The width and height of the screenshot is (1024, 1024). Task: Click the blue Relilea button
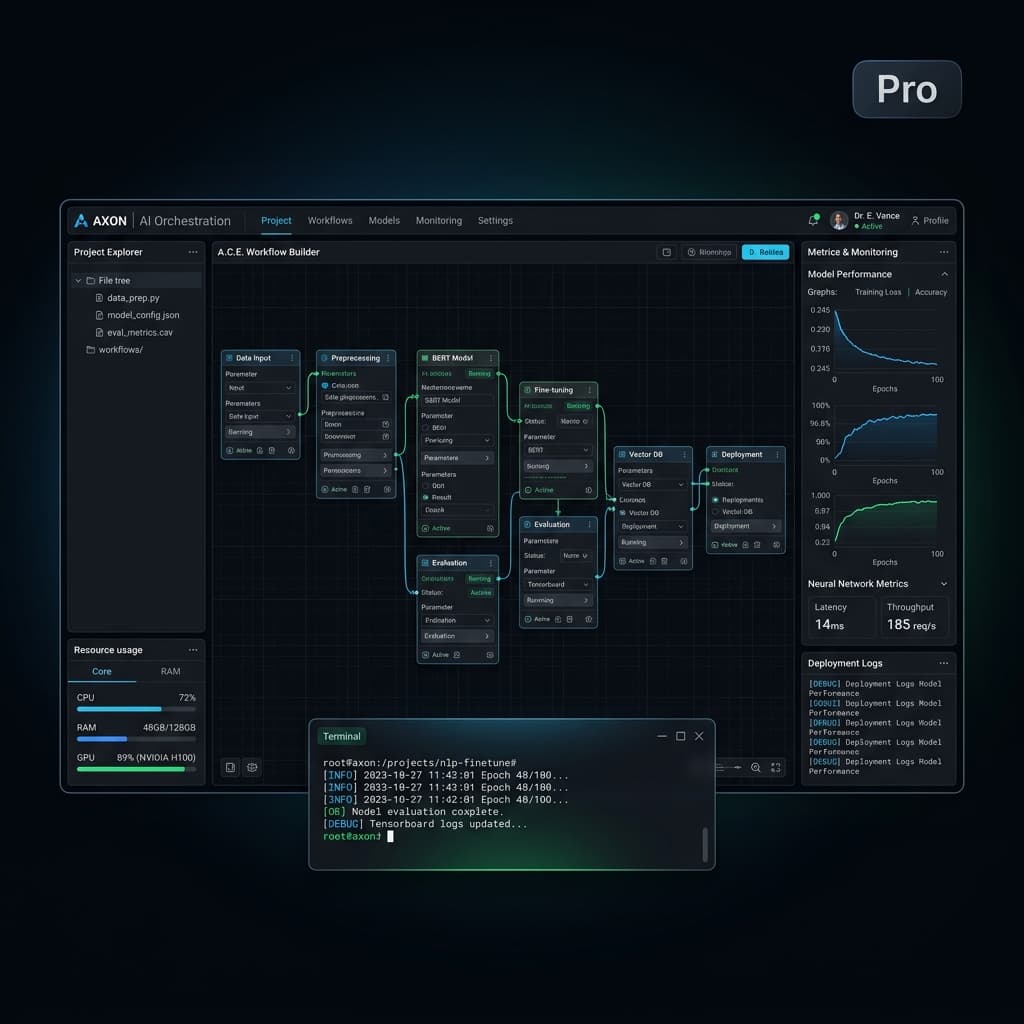coord(765,252)
